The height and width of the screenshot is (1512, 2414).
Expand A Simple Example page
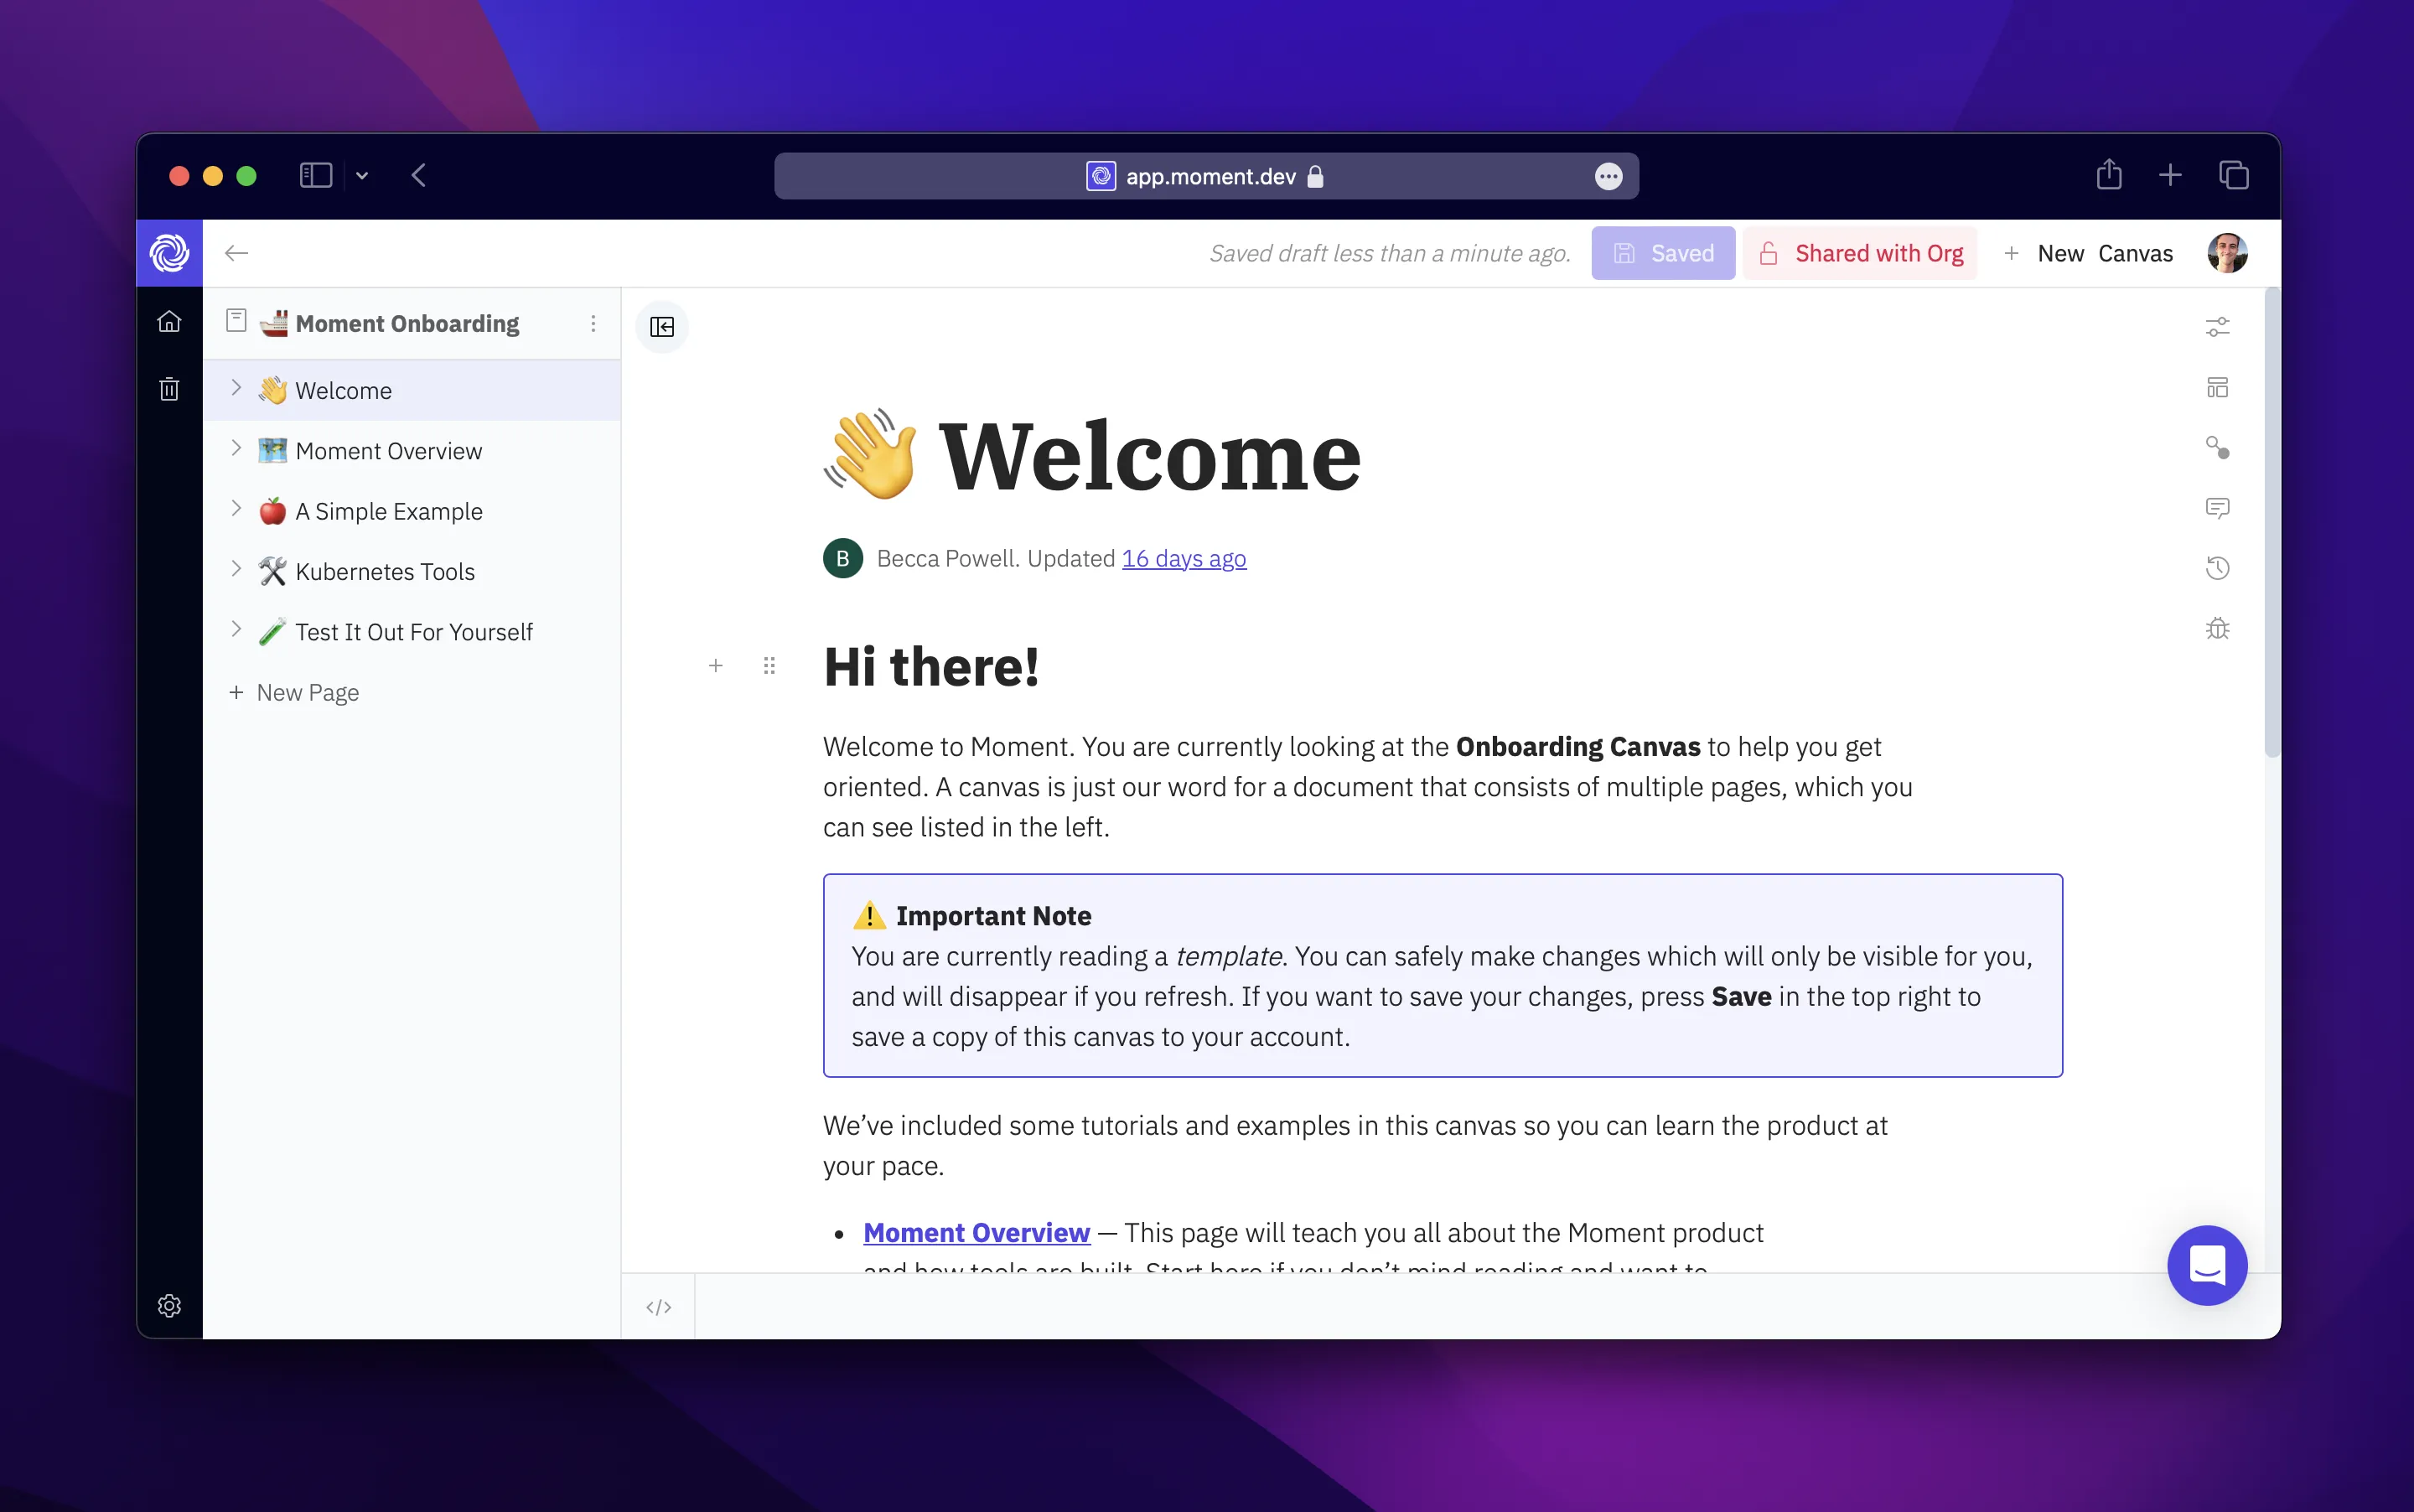[236, 508]
